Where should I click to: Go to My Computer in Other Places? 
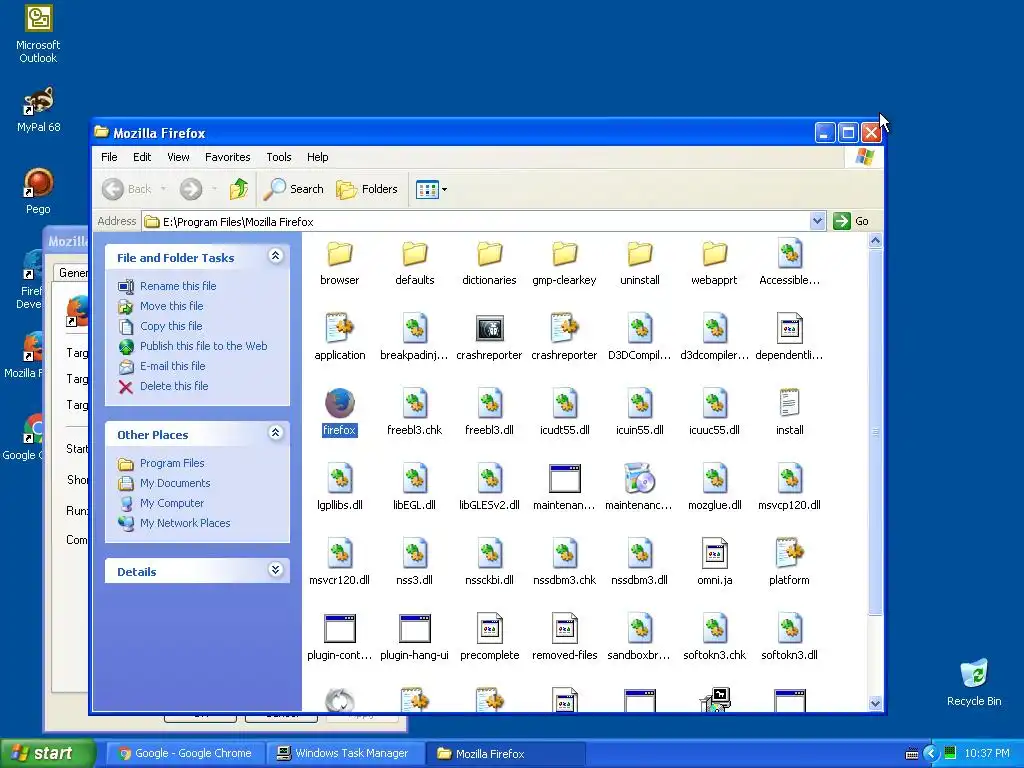172,504
